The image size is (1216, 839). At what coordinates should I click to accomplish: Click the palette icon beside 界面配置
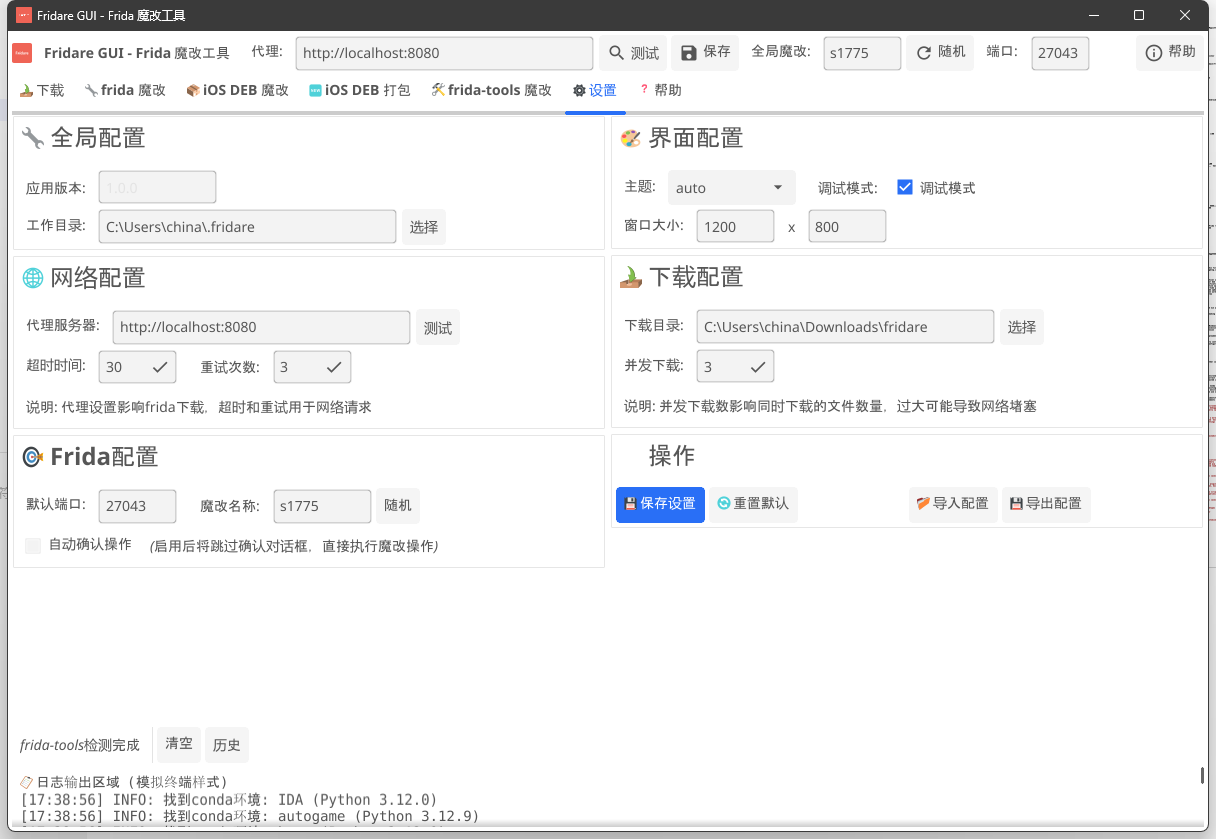(x=631, y=138)
